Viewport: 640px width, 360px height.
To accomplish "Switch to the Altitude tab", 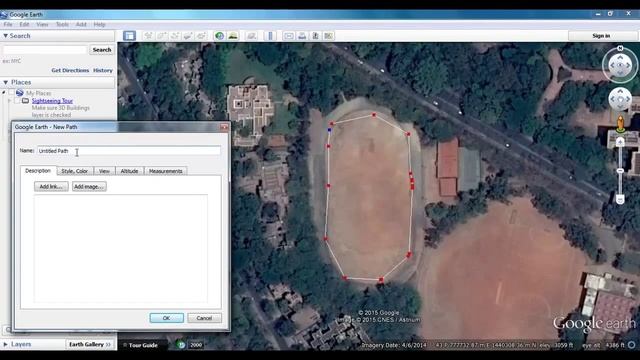I will [x=129, y=171].
